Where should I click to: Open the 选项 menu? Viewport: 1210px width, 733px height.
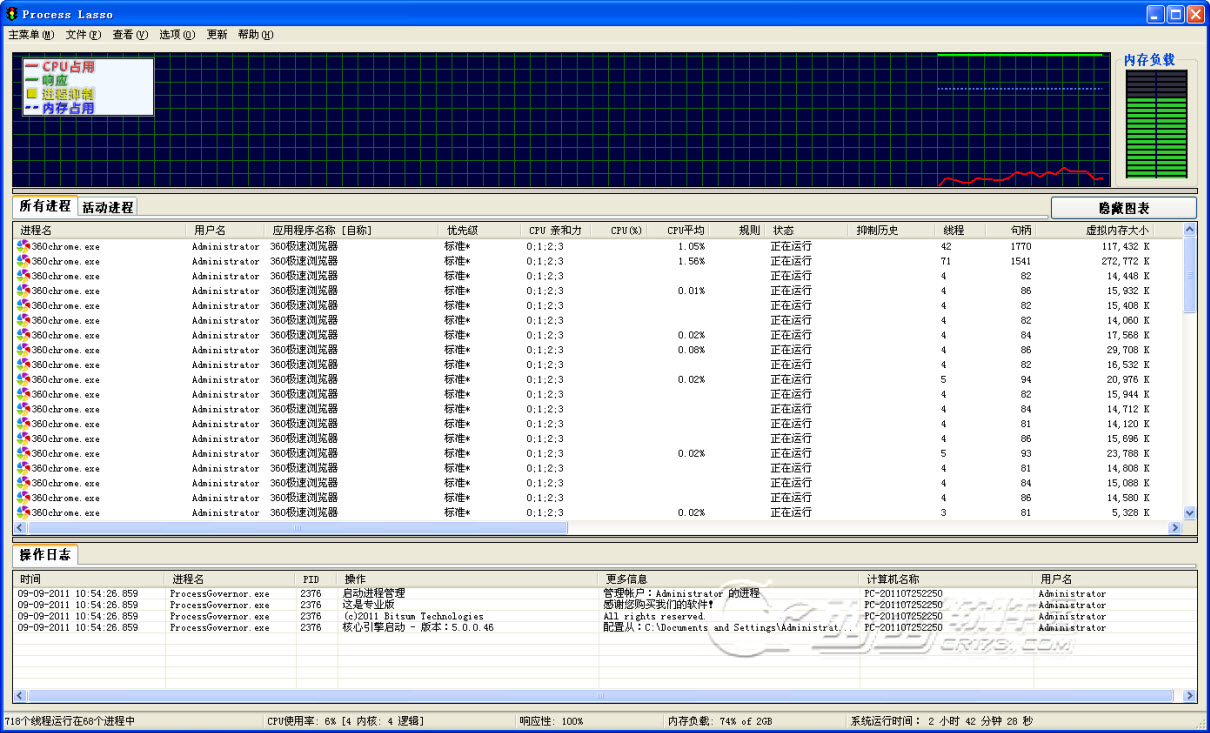click(x=177, y=35)
